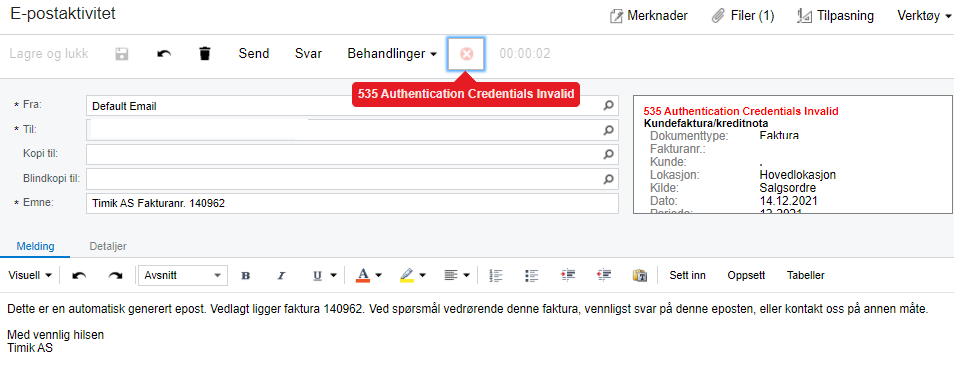Open Filer (1) attachments
954x388 pixels.
click(x=743, y=16)
